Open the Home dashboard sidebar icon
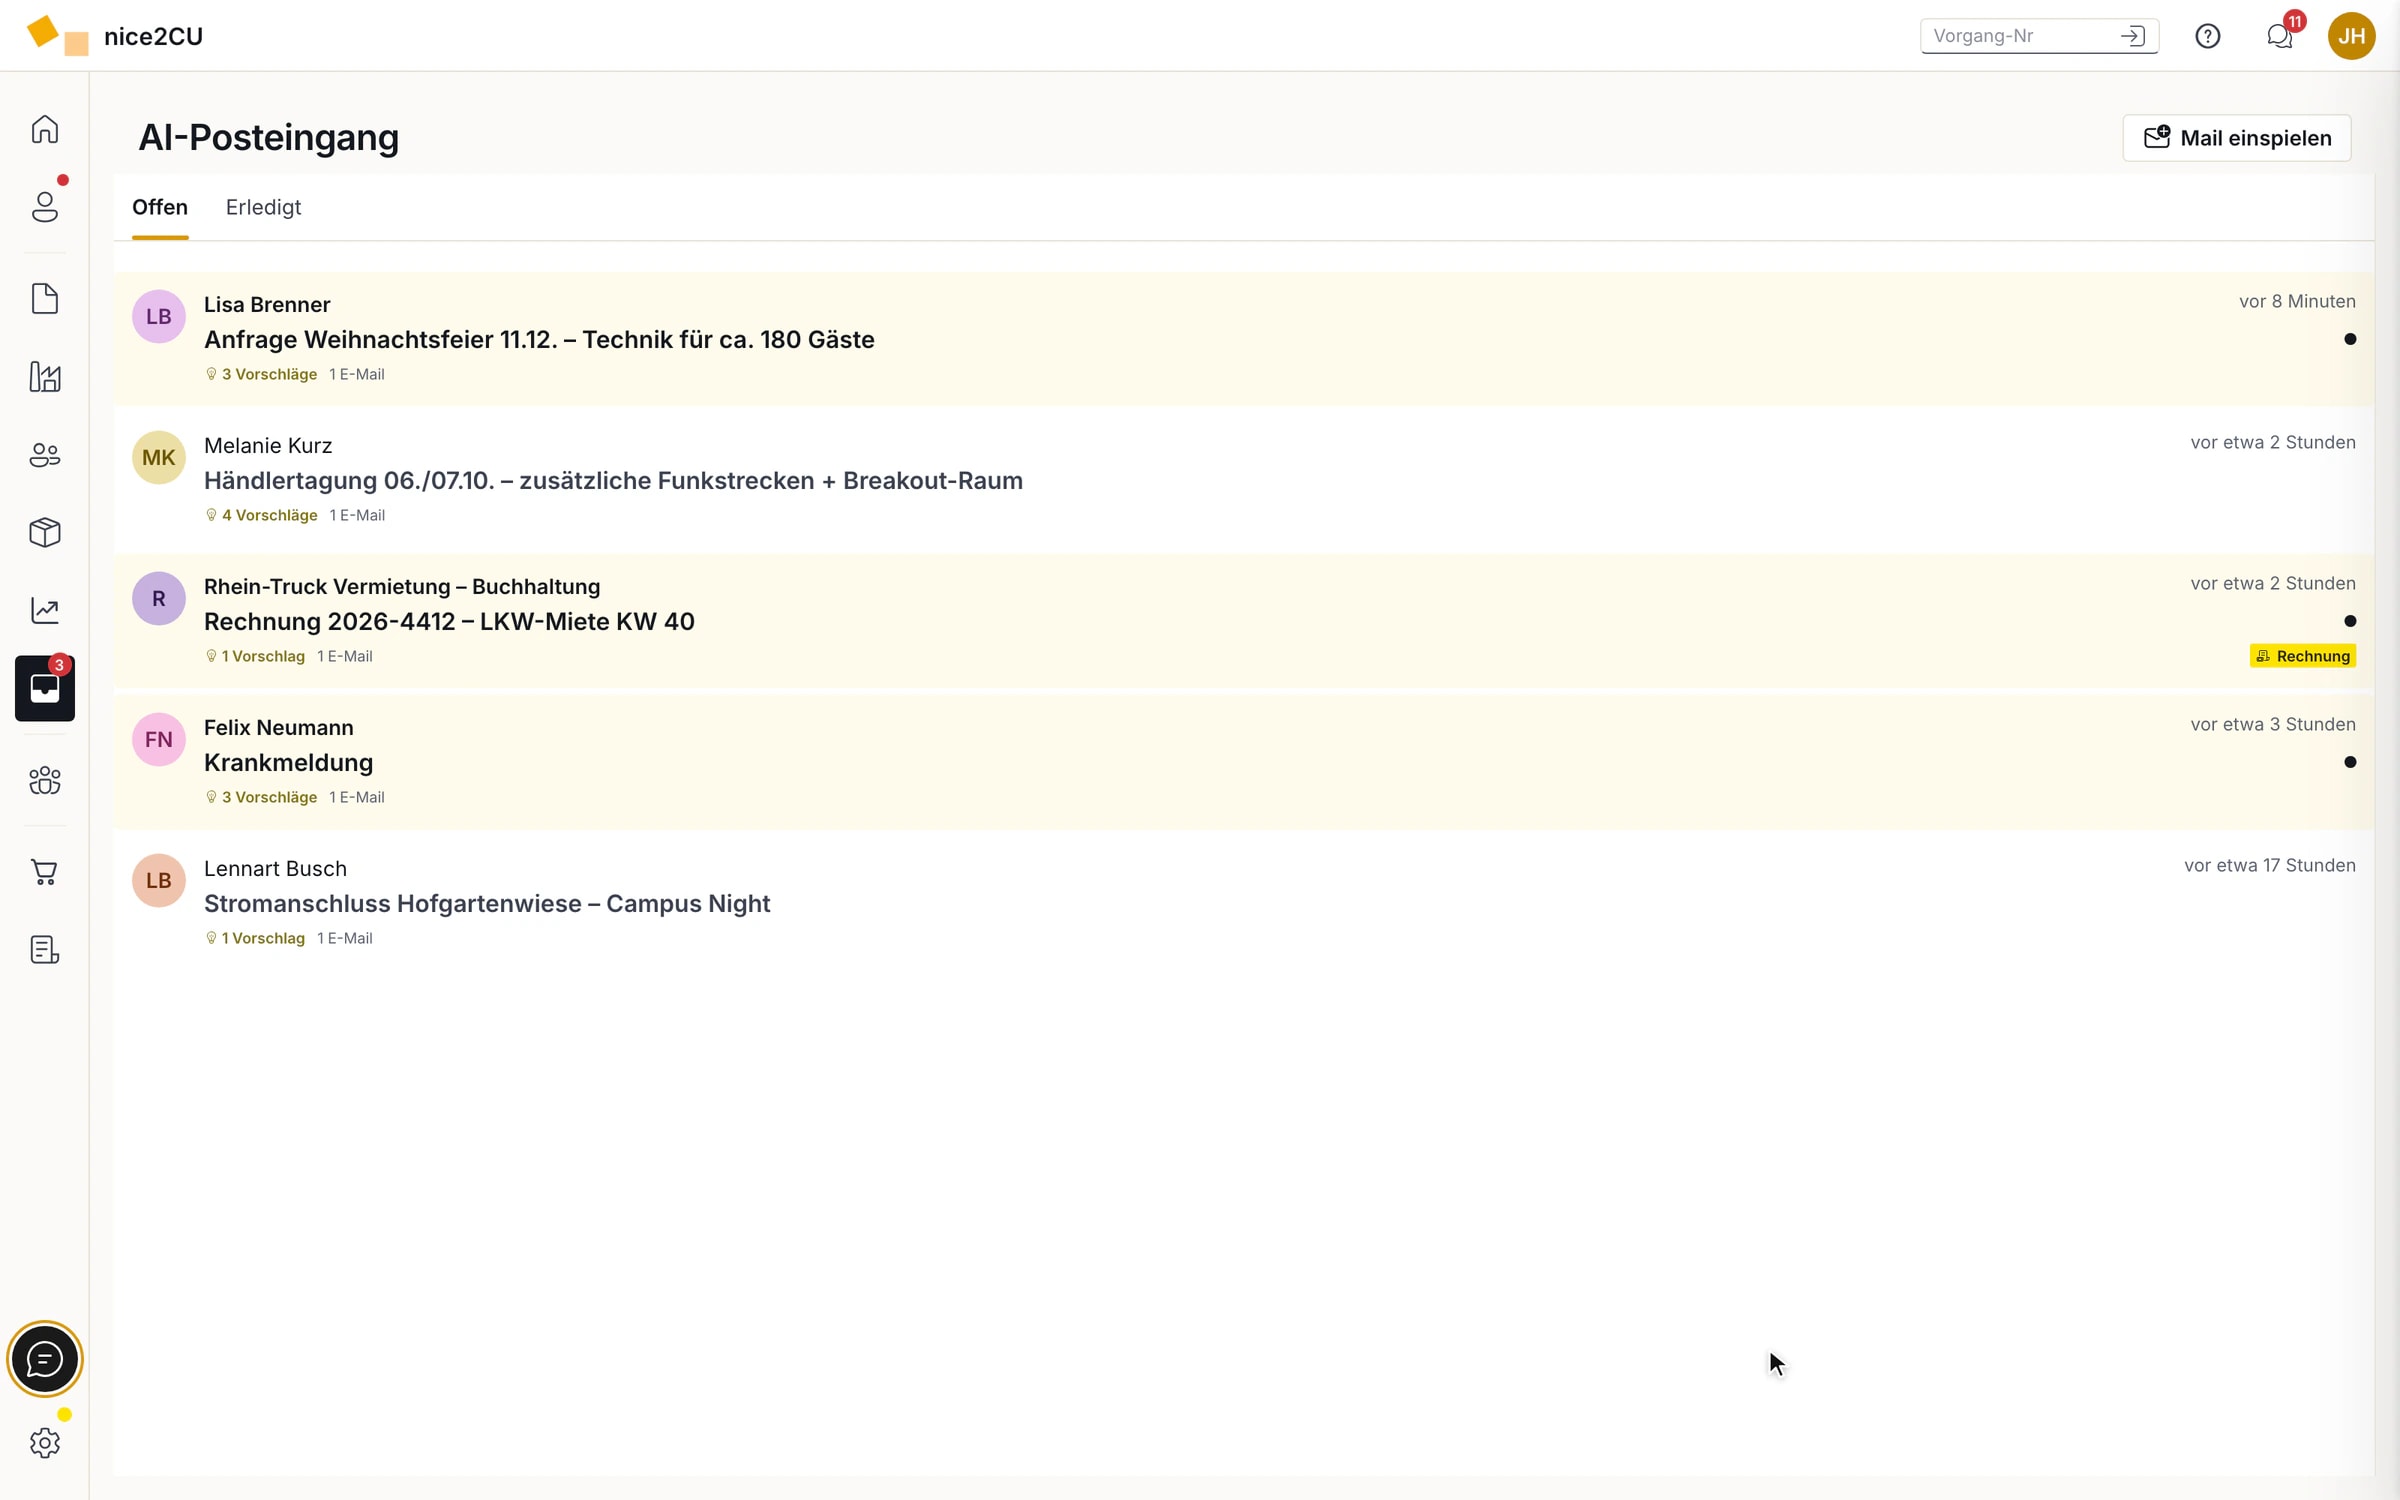 [45, 129]
